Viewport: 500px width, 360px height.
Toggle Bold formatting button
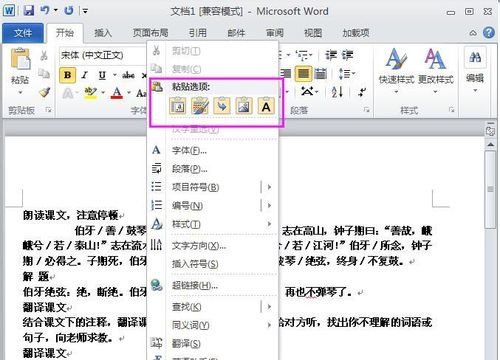pyautogui.click(x=68, y=75)
